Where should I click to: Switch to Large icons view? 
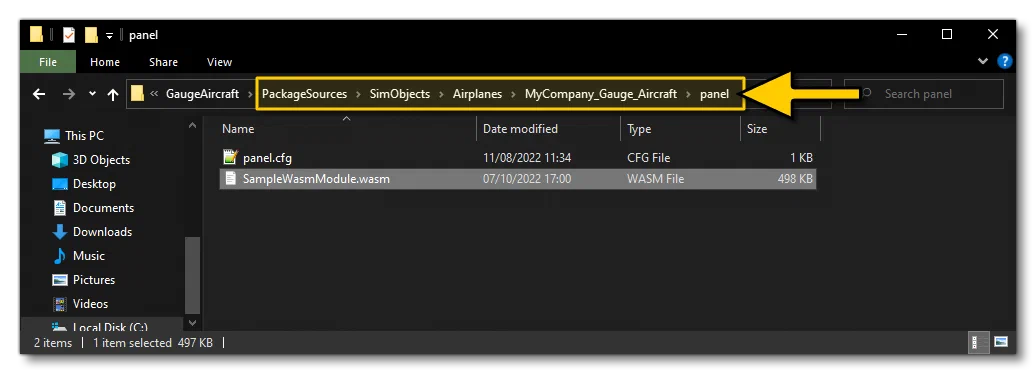click(x=1001, y=342)
